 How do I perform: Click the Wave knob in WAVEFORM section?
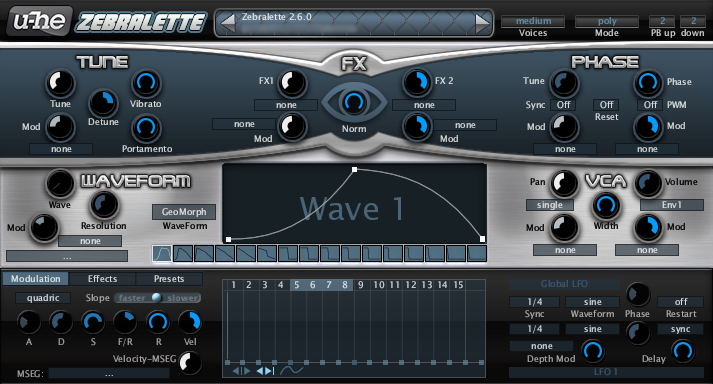coord(60,183)
